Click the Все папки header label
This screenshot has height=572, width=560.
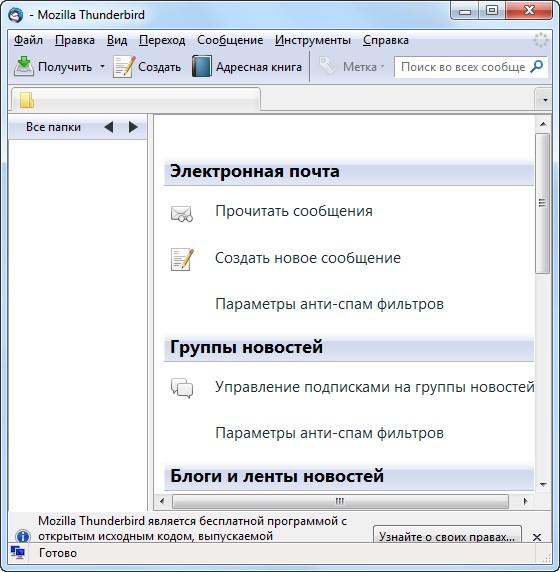point(53,127)
